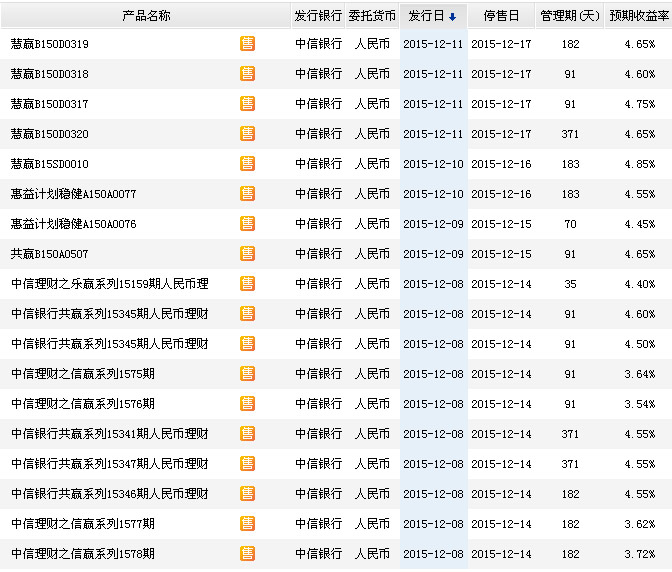The width and height of the screenshot is (672, 572).
Task: Open product 慧赢B150D0319
Action: point(50,44)
